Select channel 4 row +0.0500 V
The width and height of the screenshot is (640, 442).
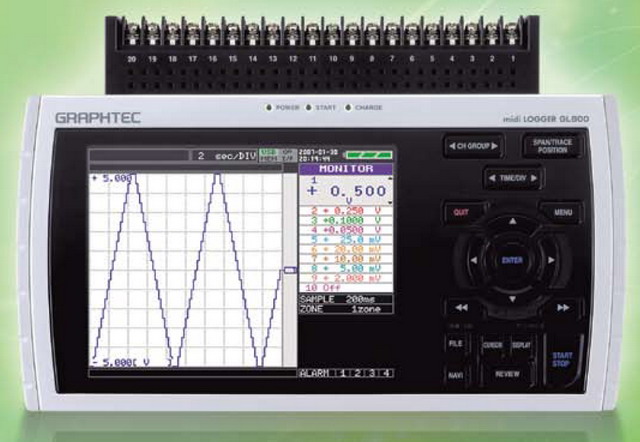pos(346,230)
